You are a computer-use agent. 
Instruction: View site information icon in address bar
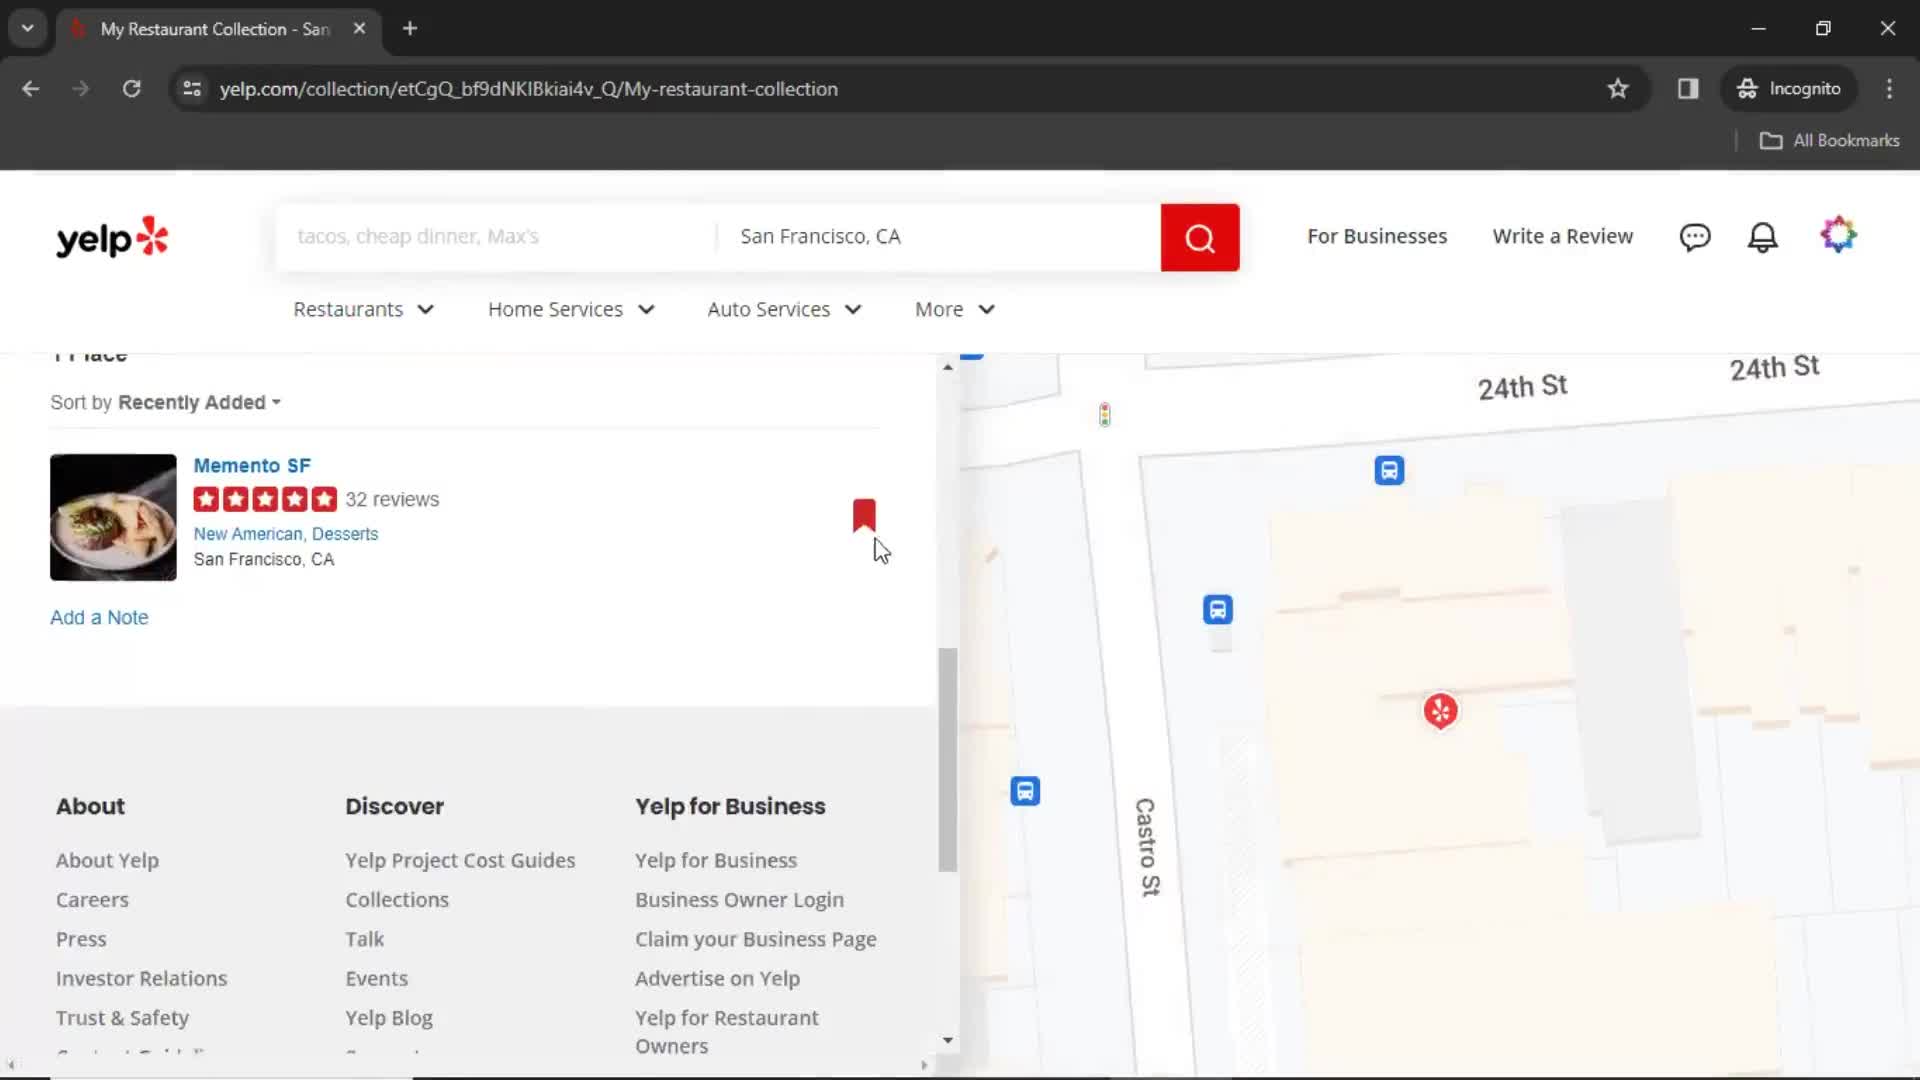[x=192, y=89]
